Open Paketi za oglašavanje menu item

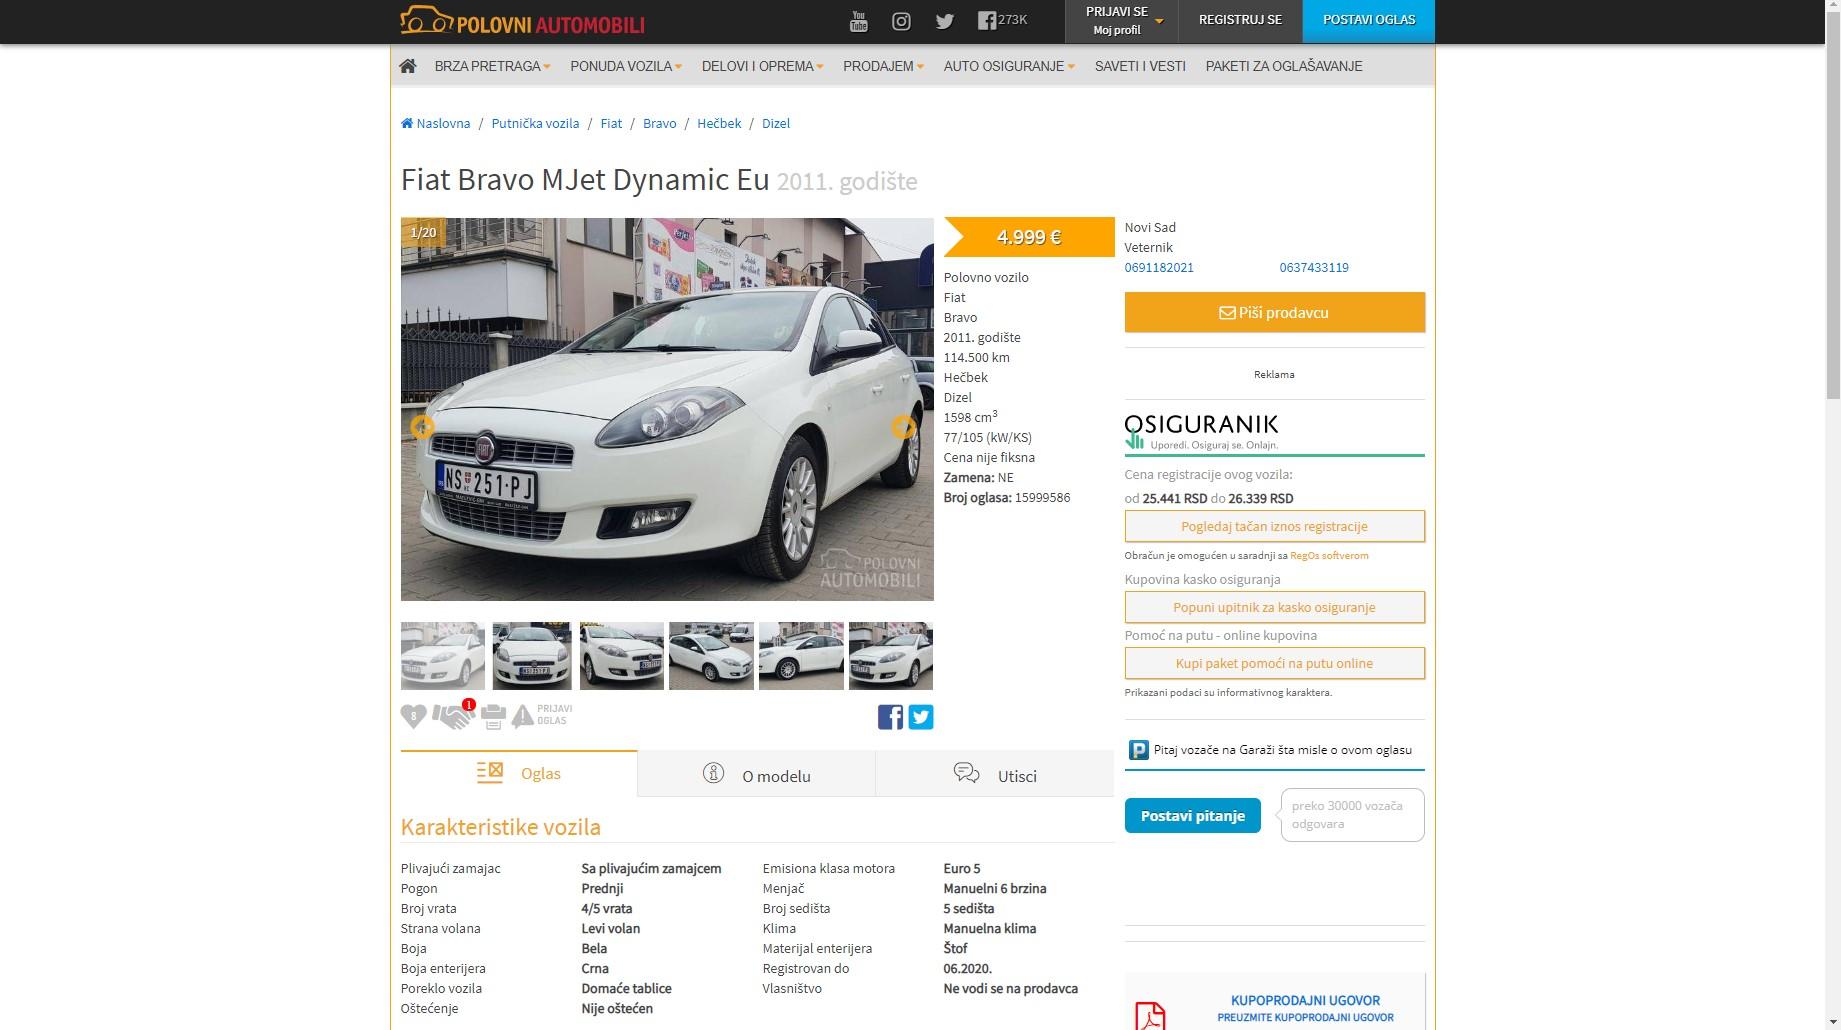(x=1284, y=66)
